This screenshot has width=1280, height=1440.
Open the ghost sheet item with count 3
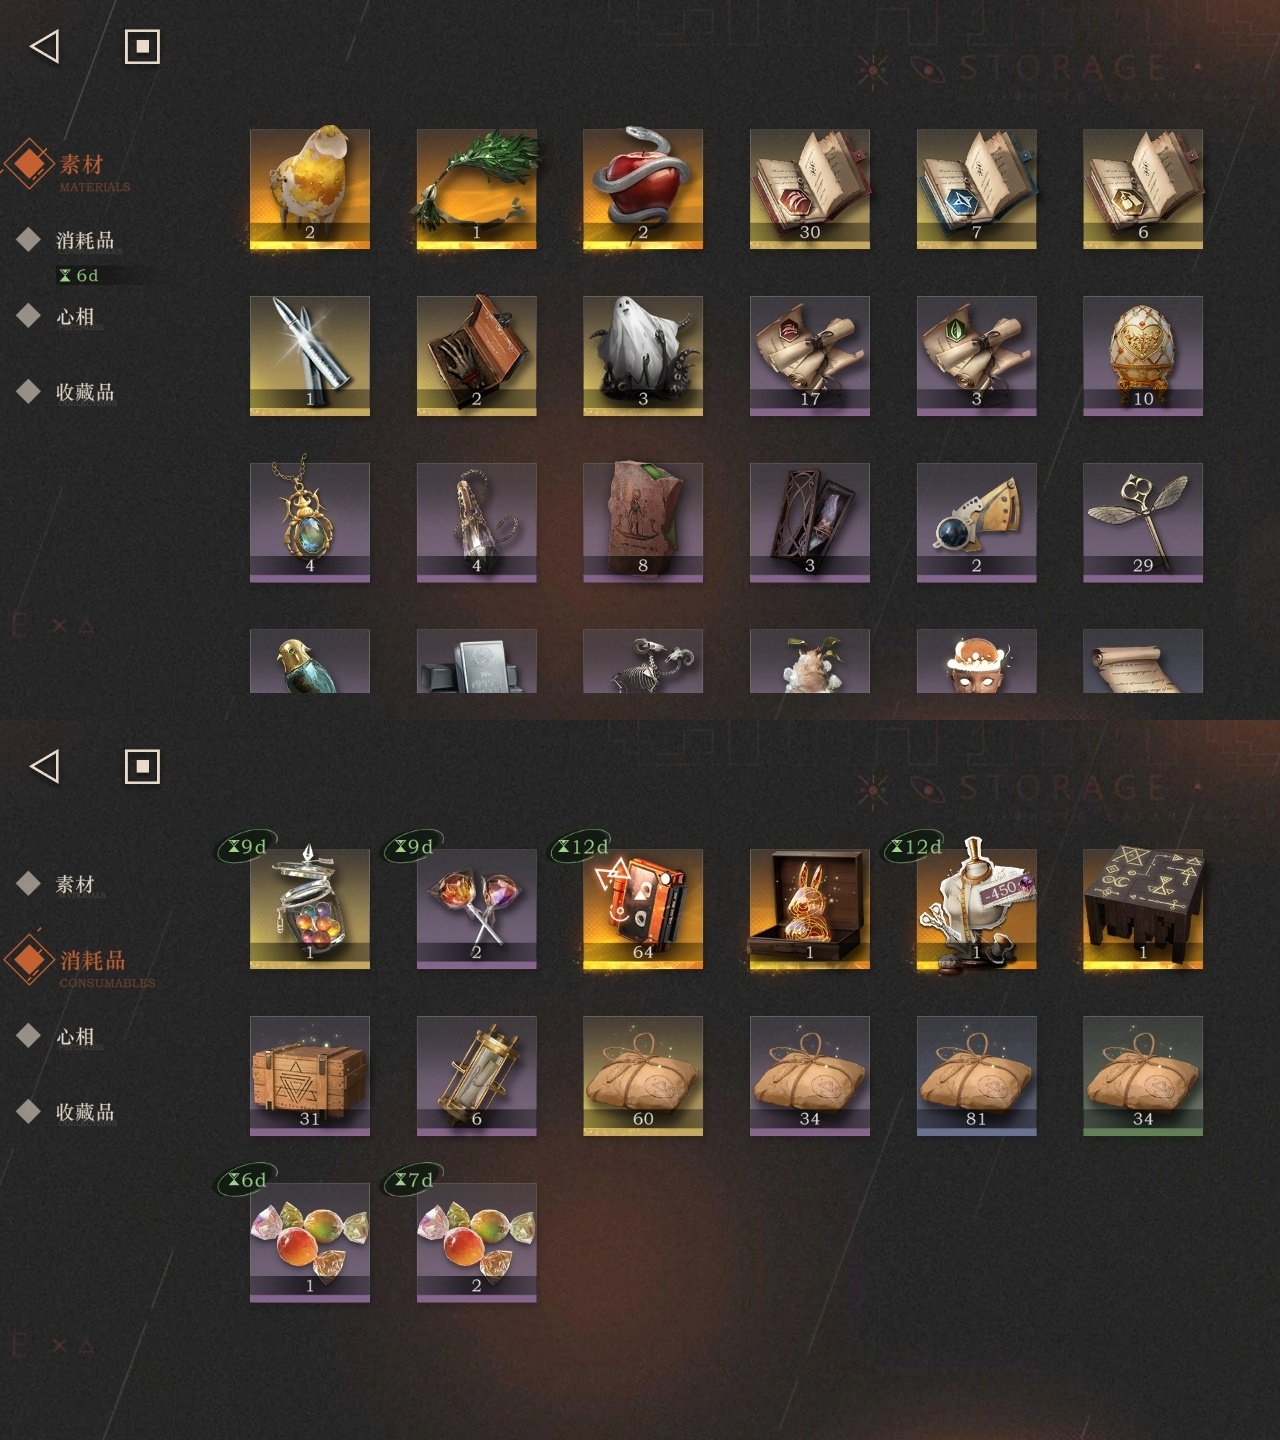pyautogui.click(x=643, y=356)
